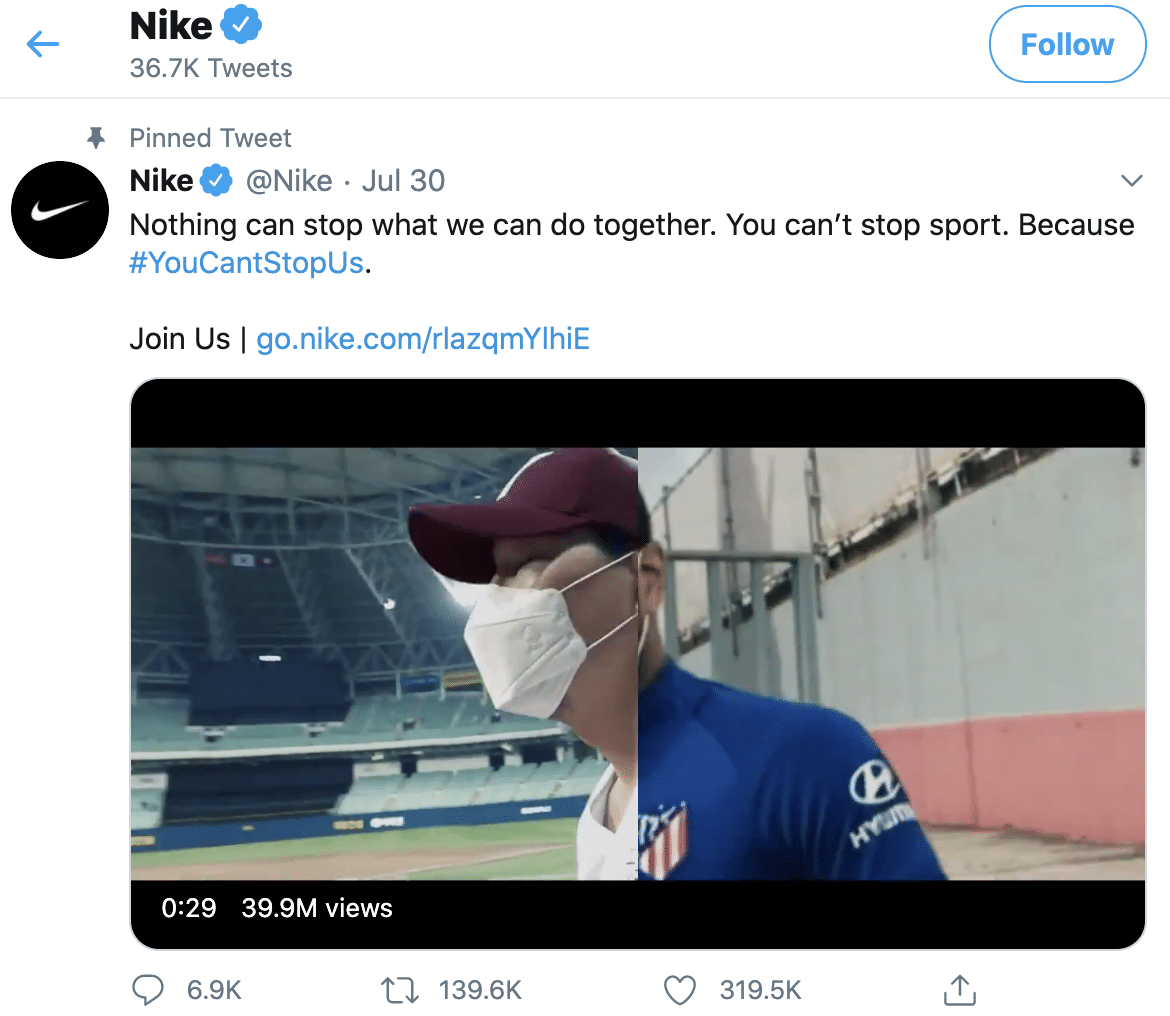Click the pin icon next to Pinned Tweet
Image resolution: width=1170 pixels, height=1016 pixels.
click(x=97, y=138)
